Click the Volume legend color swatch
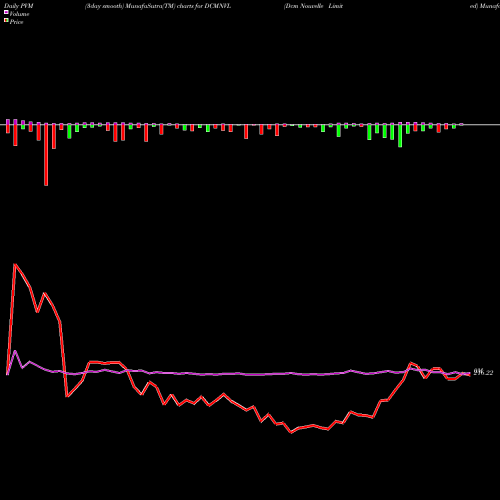 (x=6, y=12)
